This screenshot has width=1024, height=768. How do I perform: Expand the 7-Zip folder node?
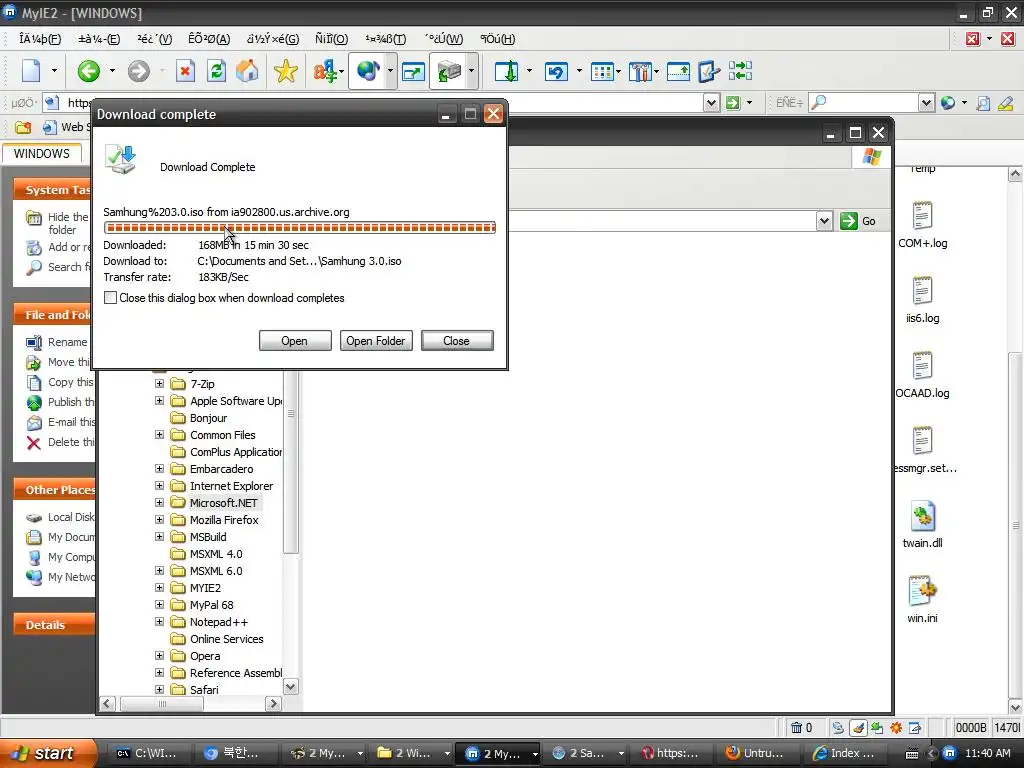click(159, 383)
